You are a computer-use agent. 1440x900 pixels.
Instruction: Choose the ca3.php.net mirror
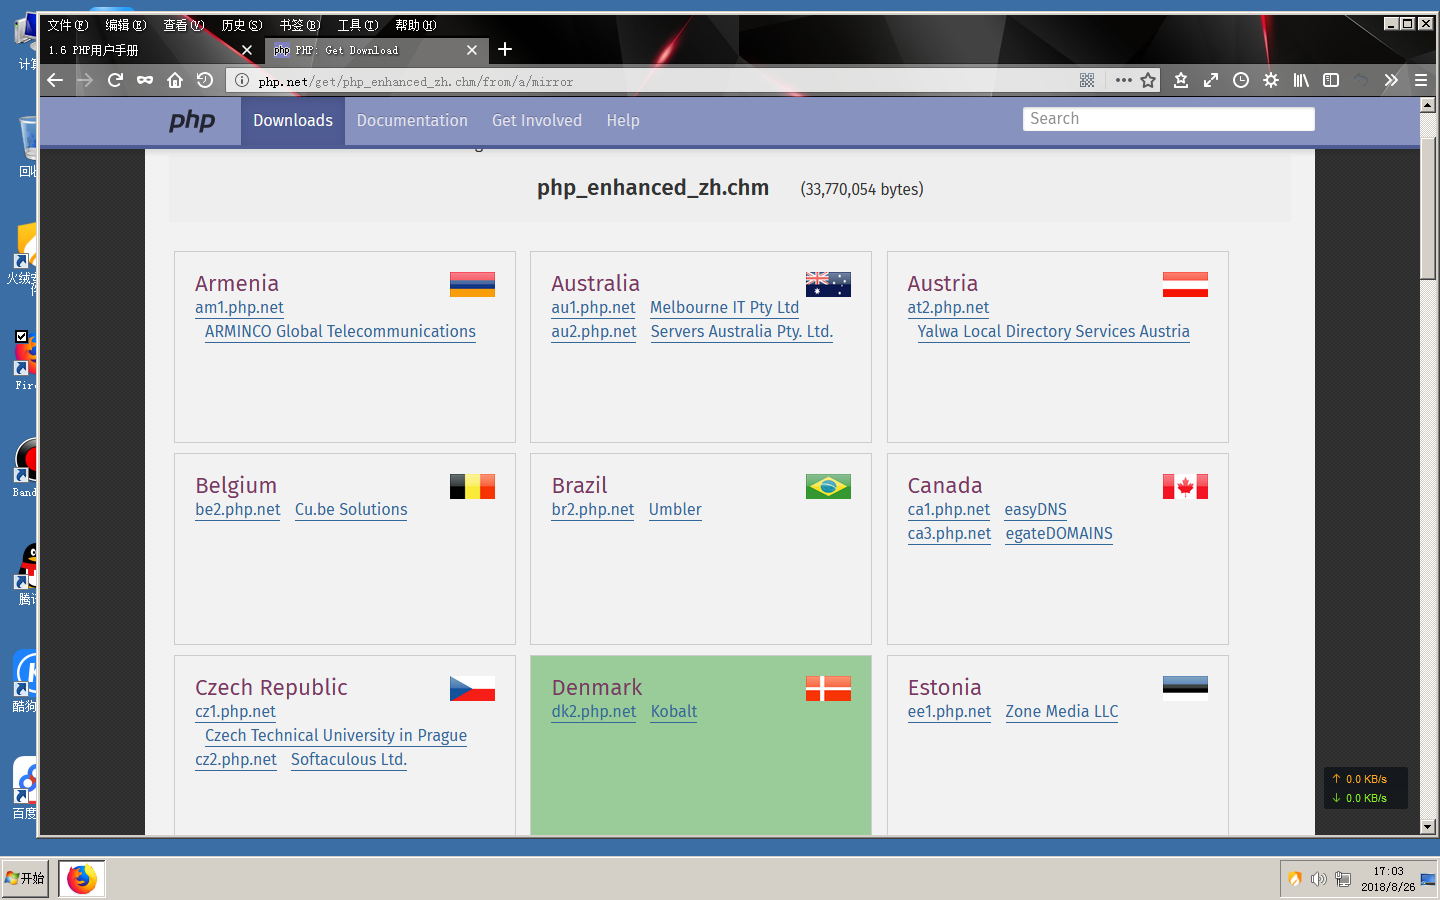[x=949, y=534]
